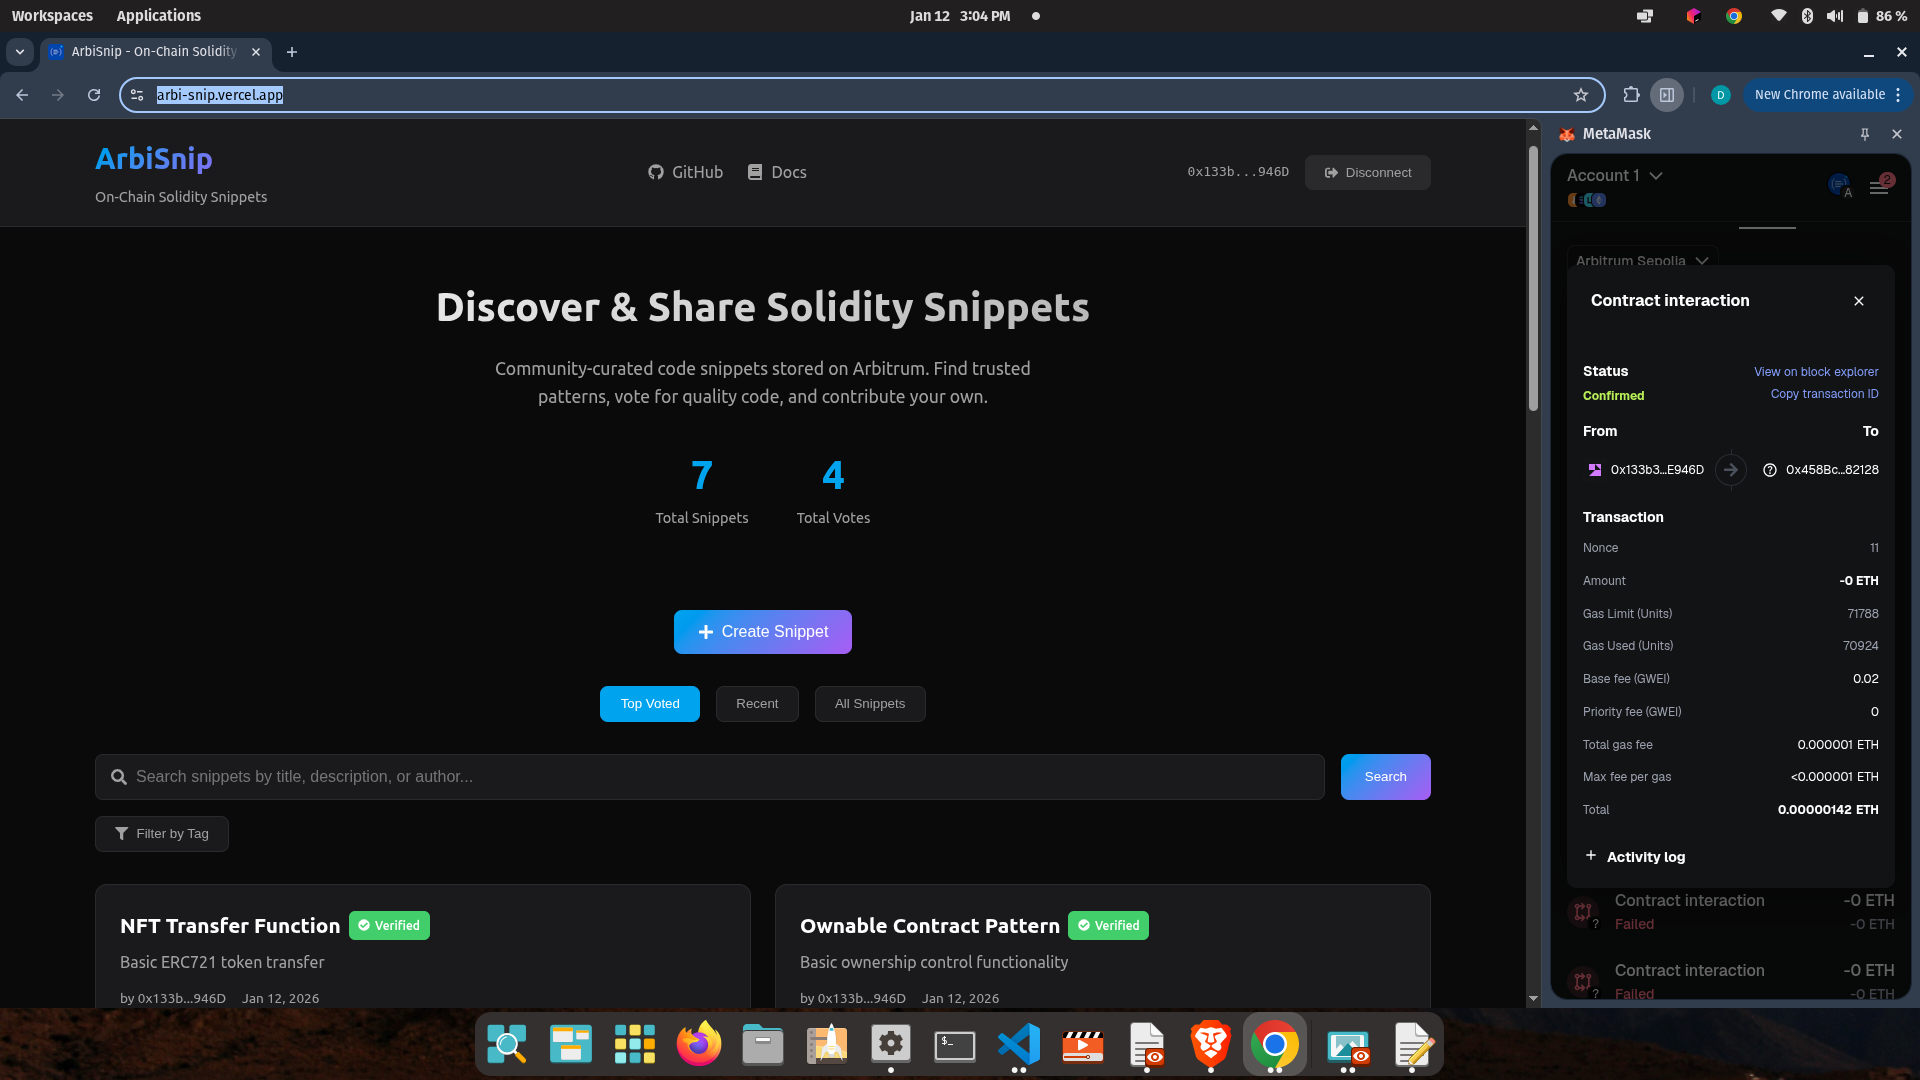Click the reload page icon
1920x1080 pixels.
pyautogui.click(x=94, y=95)
